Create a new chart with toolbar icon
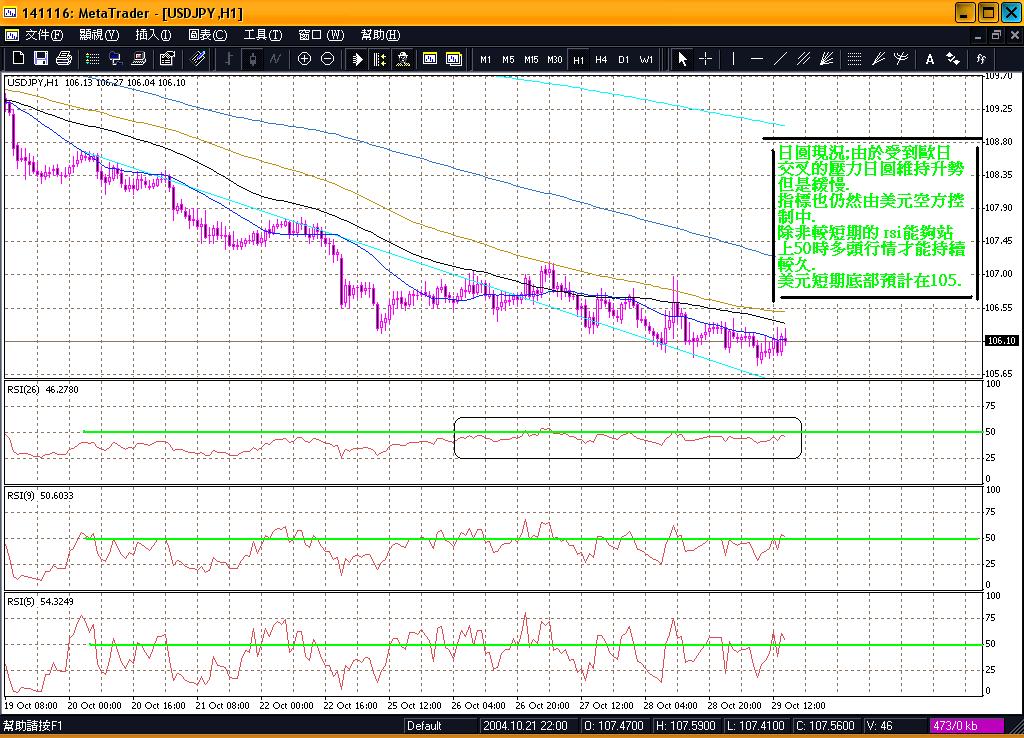 [18, 59]
